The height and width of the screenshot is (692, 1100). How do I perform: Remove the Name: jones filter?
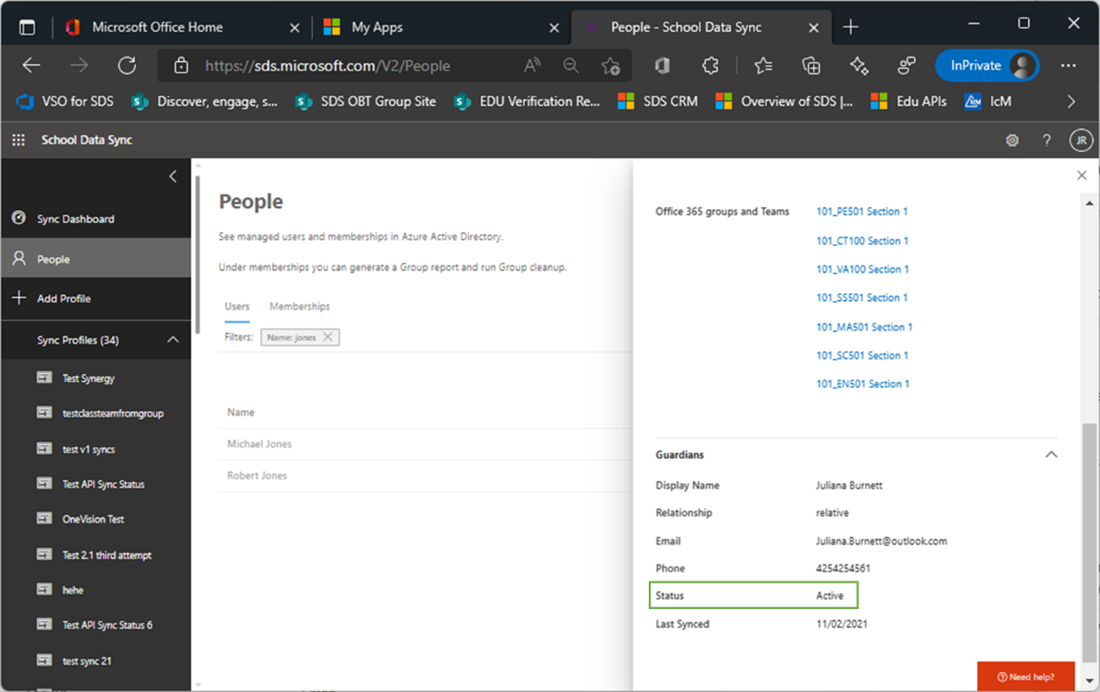328,337
